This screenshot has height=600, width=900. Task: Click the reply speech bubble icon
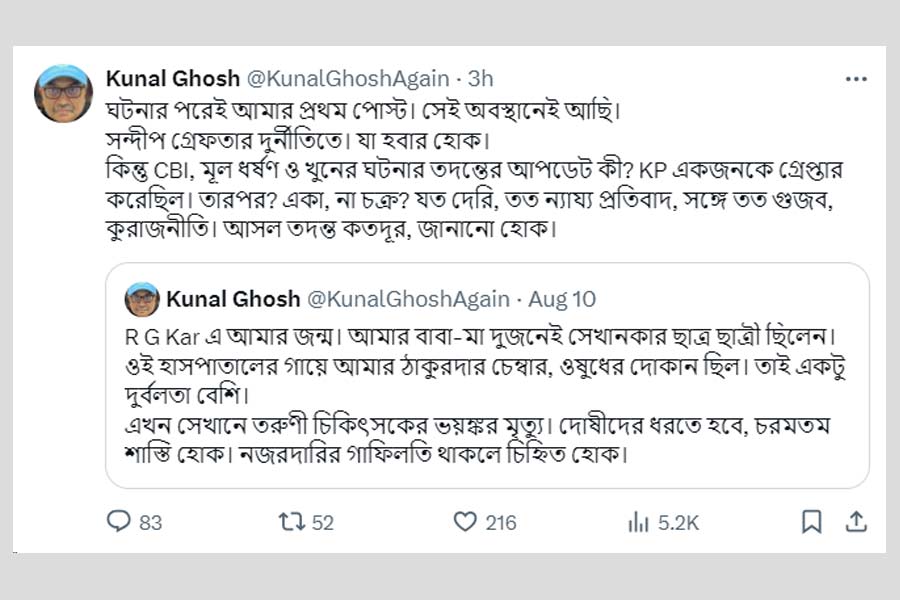point(118,521)
